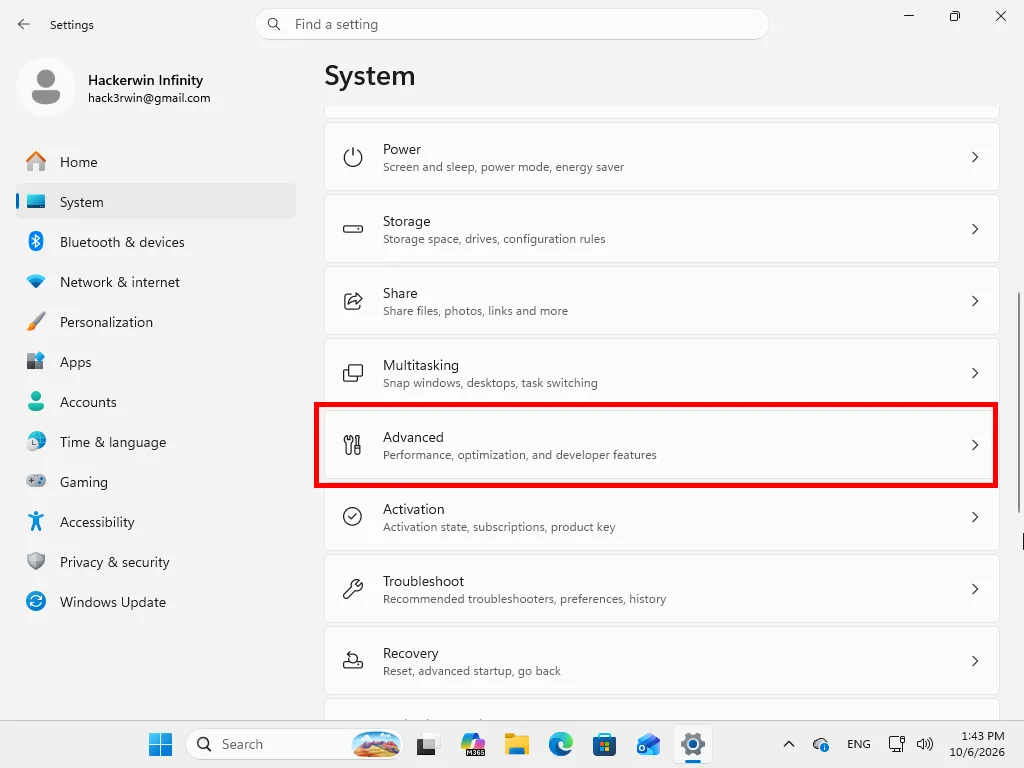Click the taskbar Search box
The height and width of the screenshot is (768, 1024).
294,744
